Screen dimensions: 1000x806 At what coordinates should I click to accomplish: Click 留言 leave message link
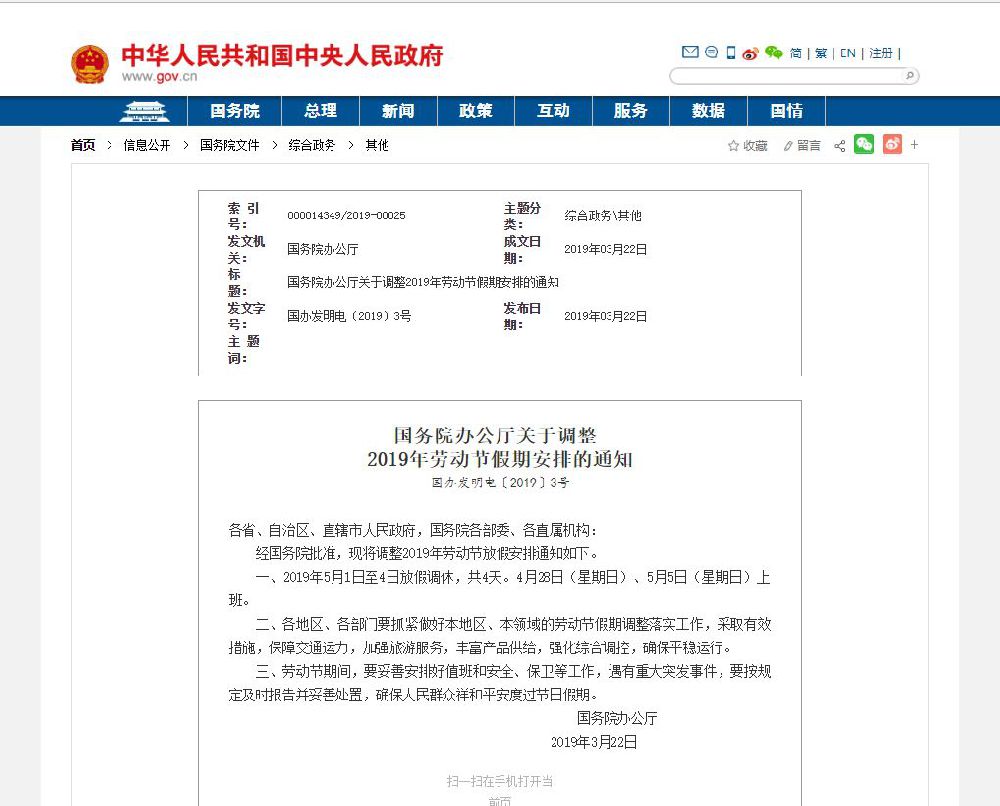coord(802,146)
